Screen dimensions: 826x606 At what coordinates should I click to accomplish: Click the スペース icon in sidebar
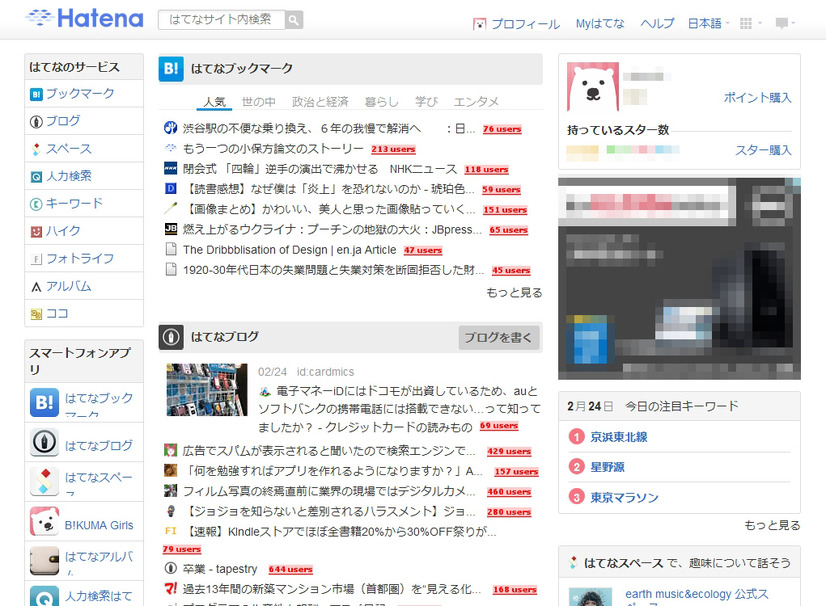(36, 149)
